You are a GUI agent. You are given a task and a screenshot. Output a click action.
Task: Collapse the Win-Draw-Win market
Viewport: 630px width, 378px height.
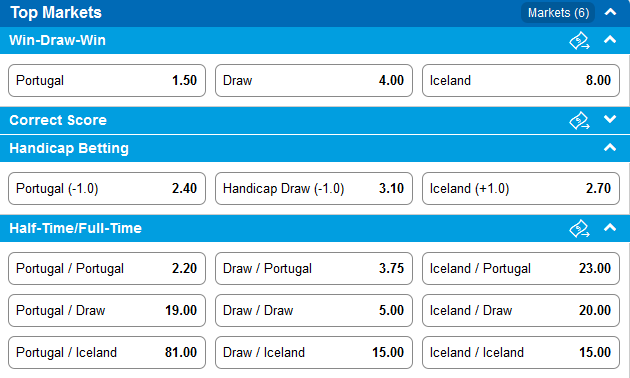tap(610, 40)
